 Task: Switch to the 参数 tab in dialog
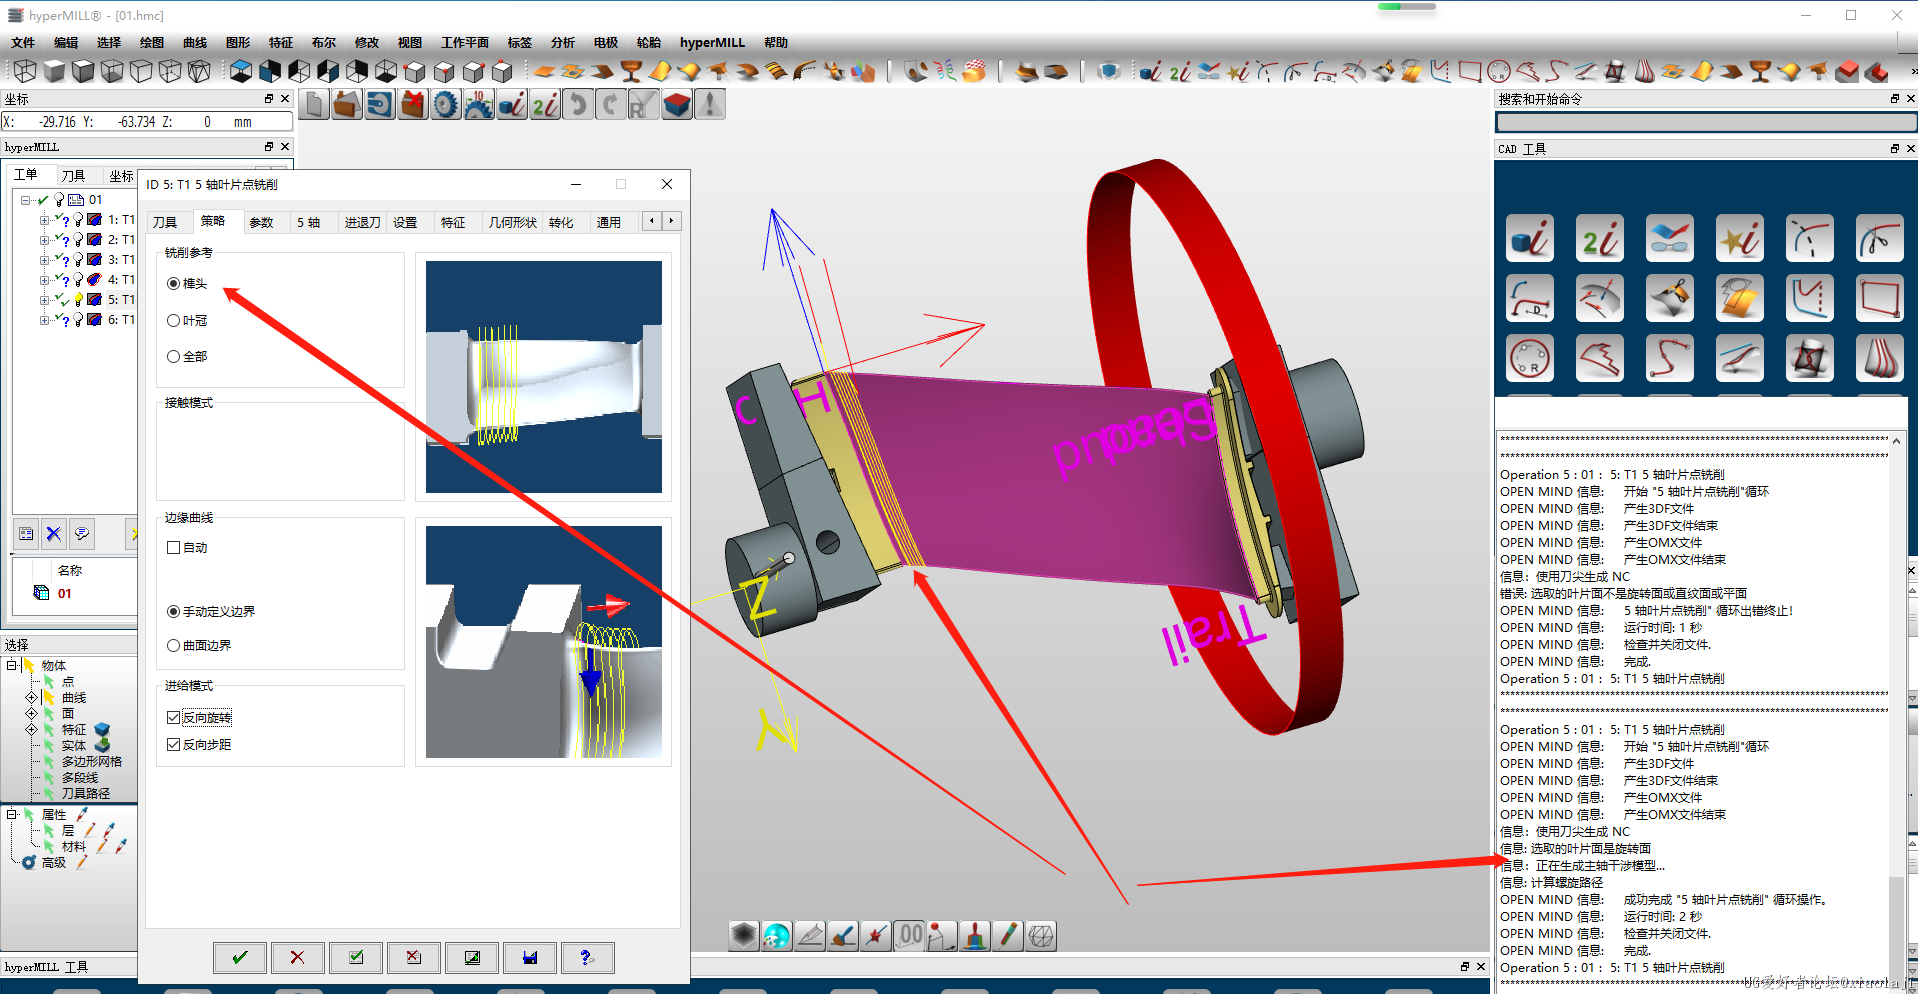[261, 222]
